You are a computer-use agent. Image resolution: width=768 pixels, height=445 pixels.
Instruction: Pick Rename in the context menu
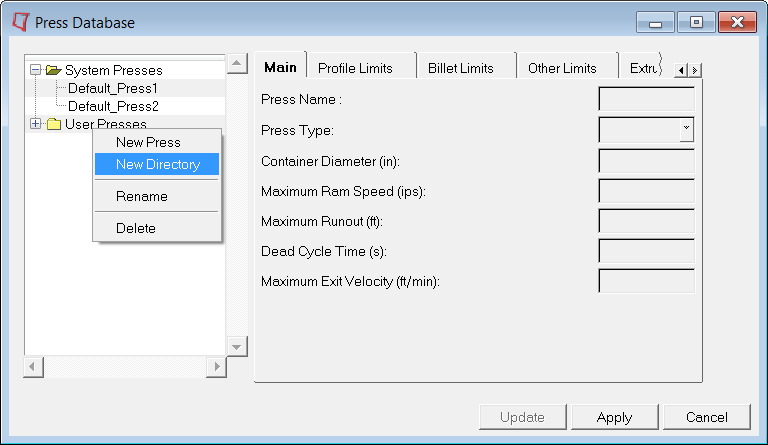pyautogui.click(x=141, y=196)
